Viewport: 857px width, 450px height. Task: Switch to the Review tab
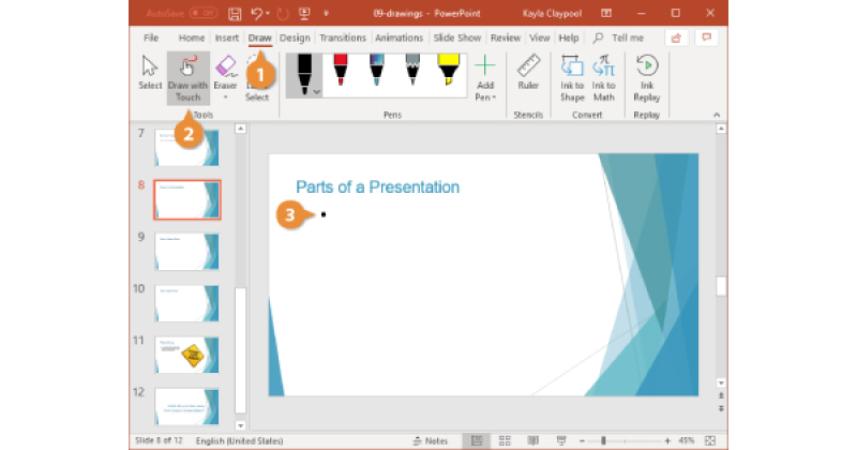505,38
